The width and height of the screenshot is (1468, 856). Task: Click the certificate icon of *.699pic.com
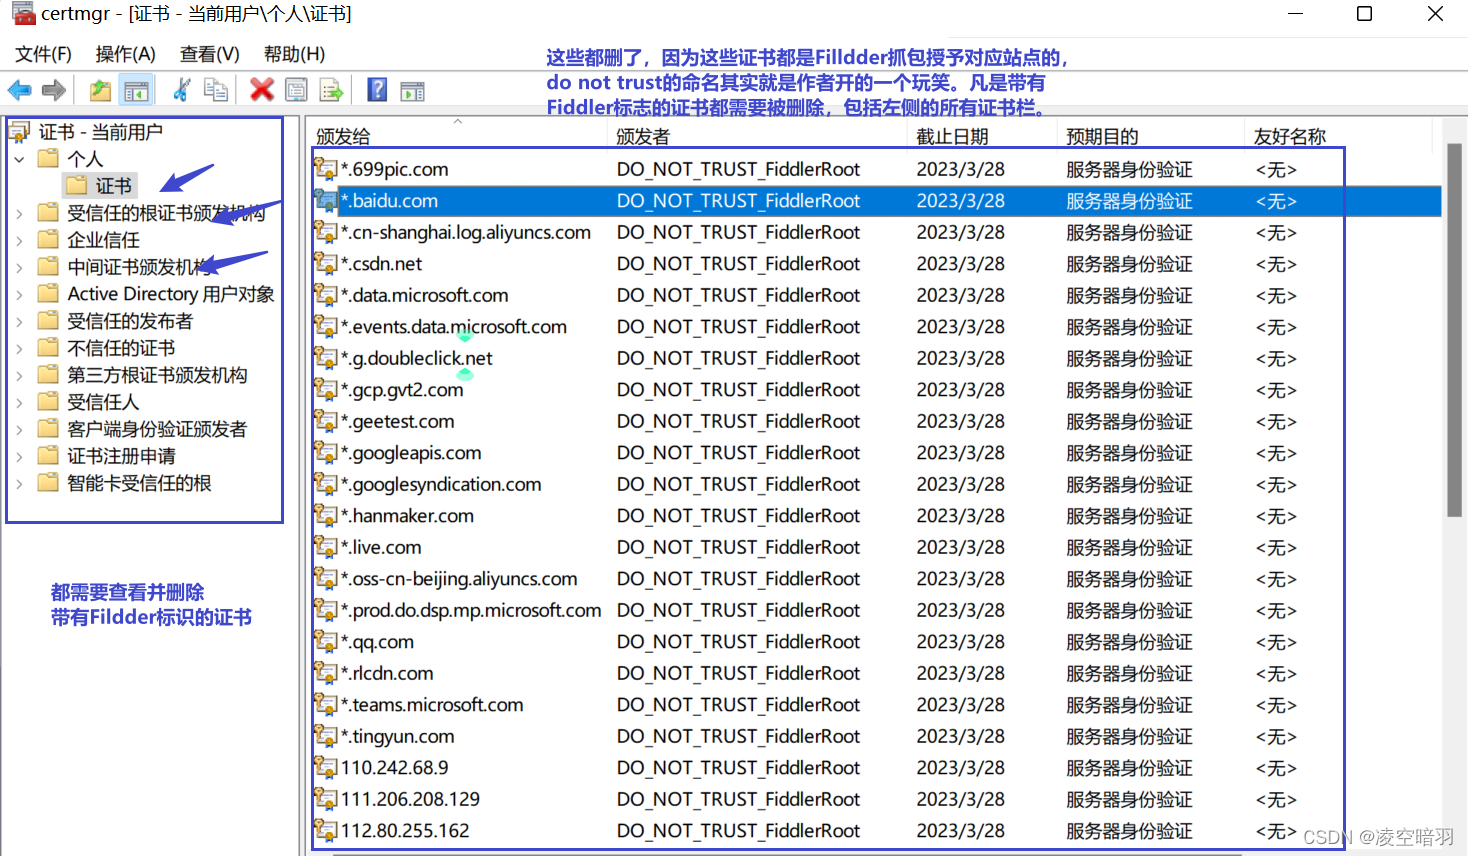pos(325,168)
